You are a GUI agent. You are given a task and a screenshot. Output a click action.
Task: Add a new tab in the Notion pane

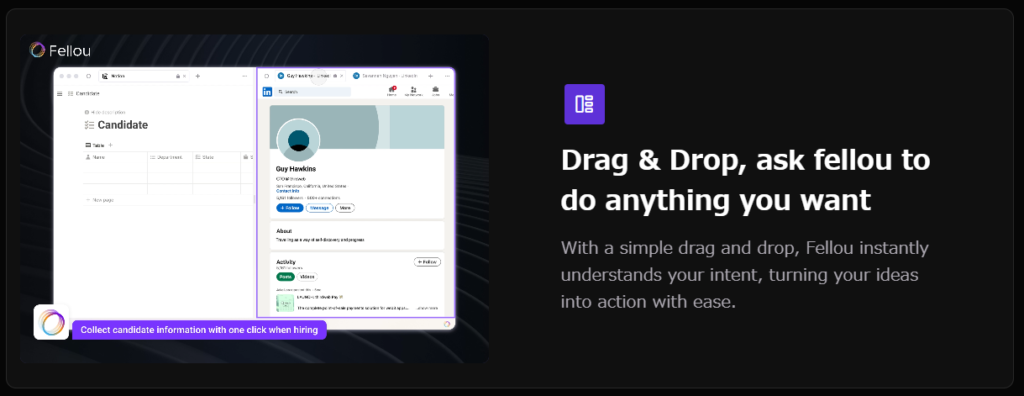pos(198,76)
